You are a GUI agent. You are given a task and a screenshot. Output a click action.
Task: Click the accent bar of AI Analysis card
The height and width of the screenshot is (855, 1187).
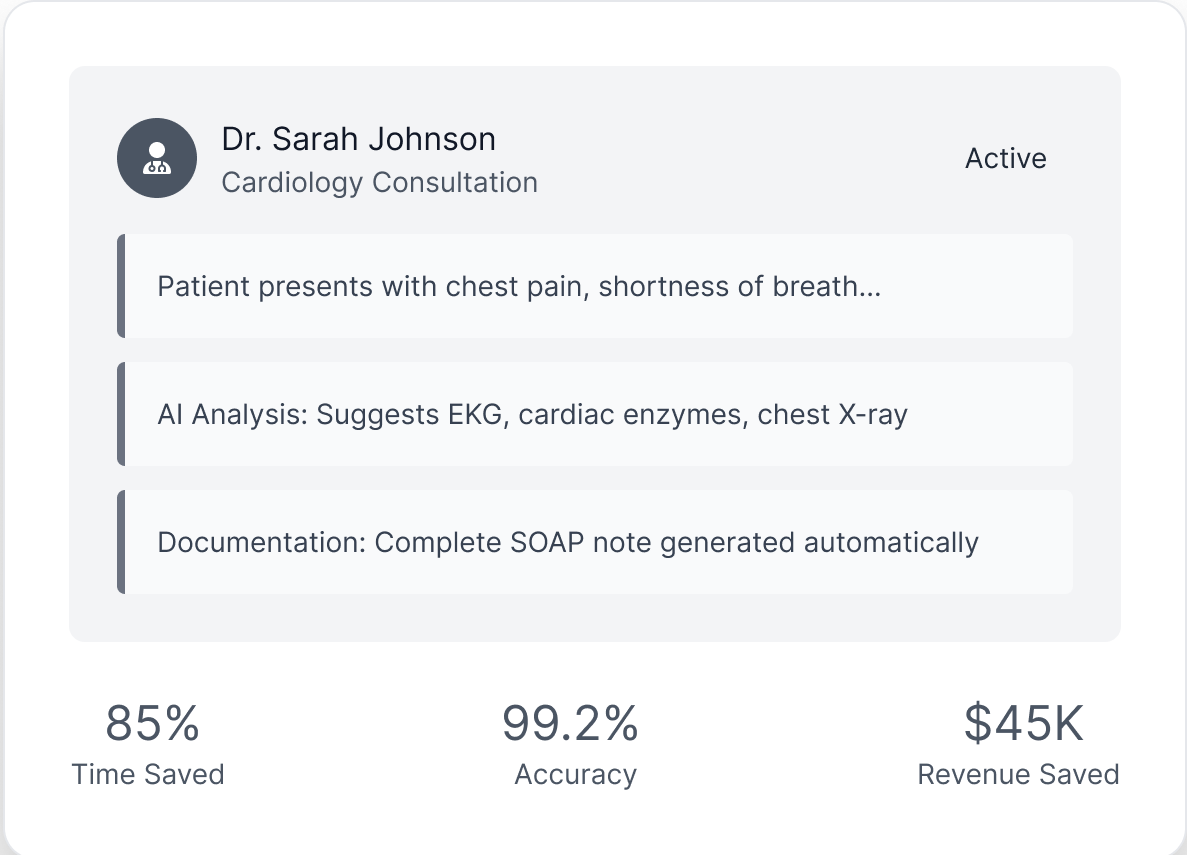tap(121, 415)
